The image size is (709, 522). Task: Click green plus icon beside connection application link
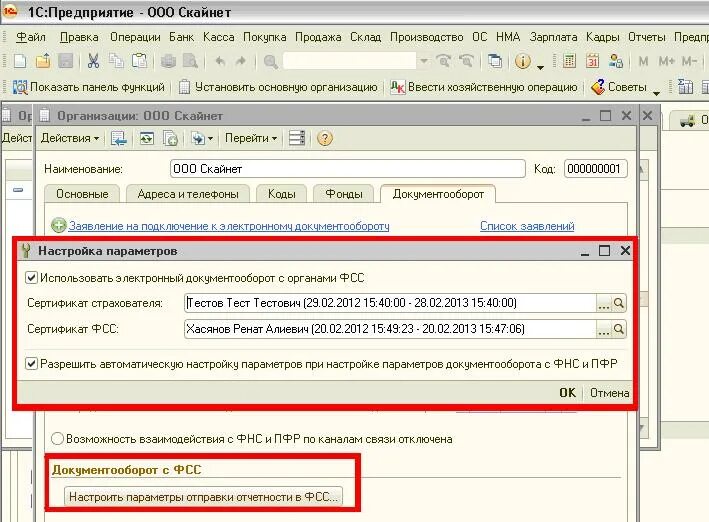coord(58,225)
